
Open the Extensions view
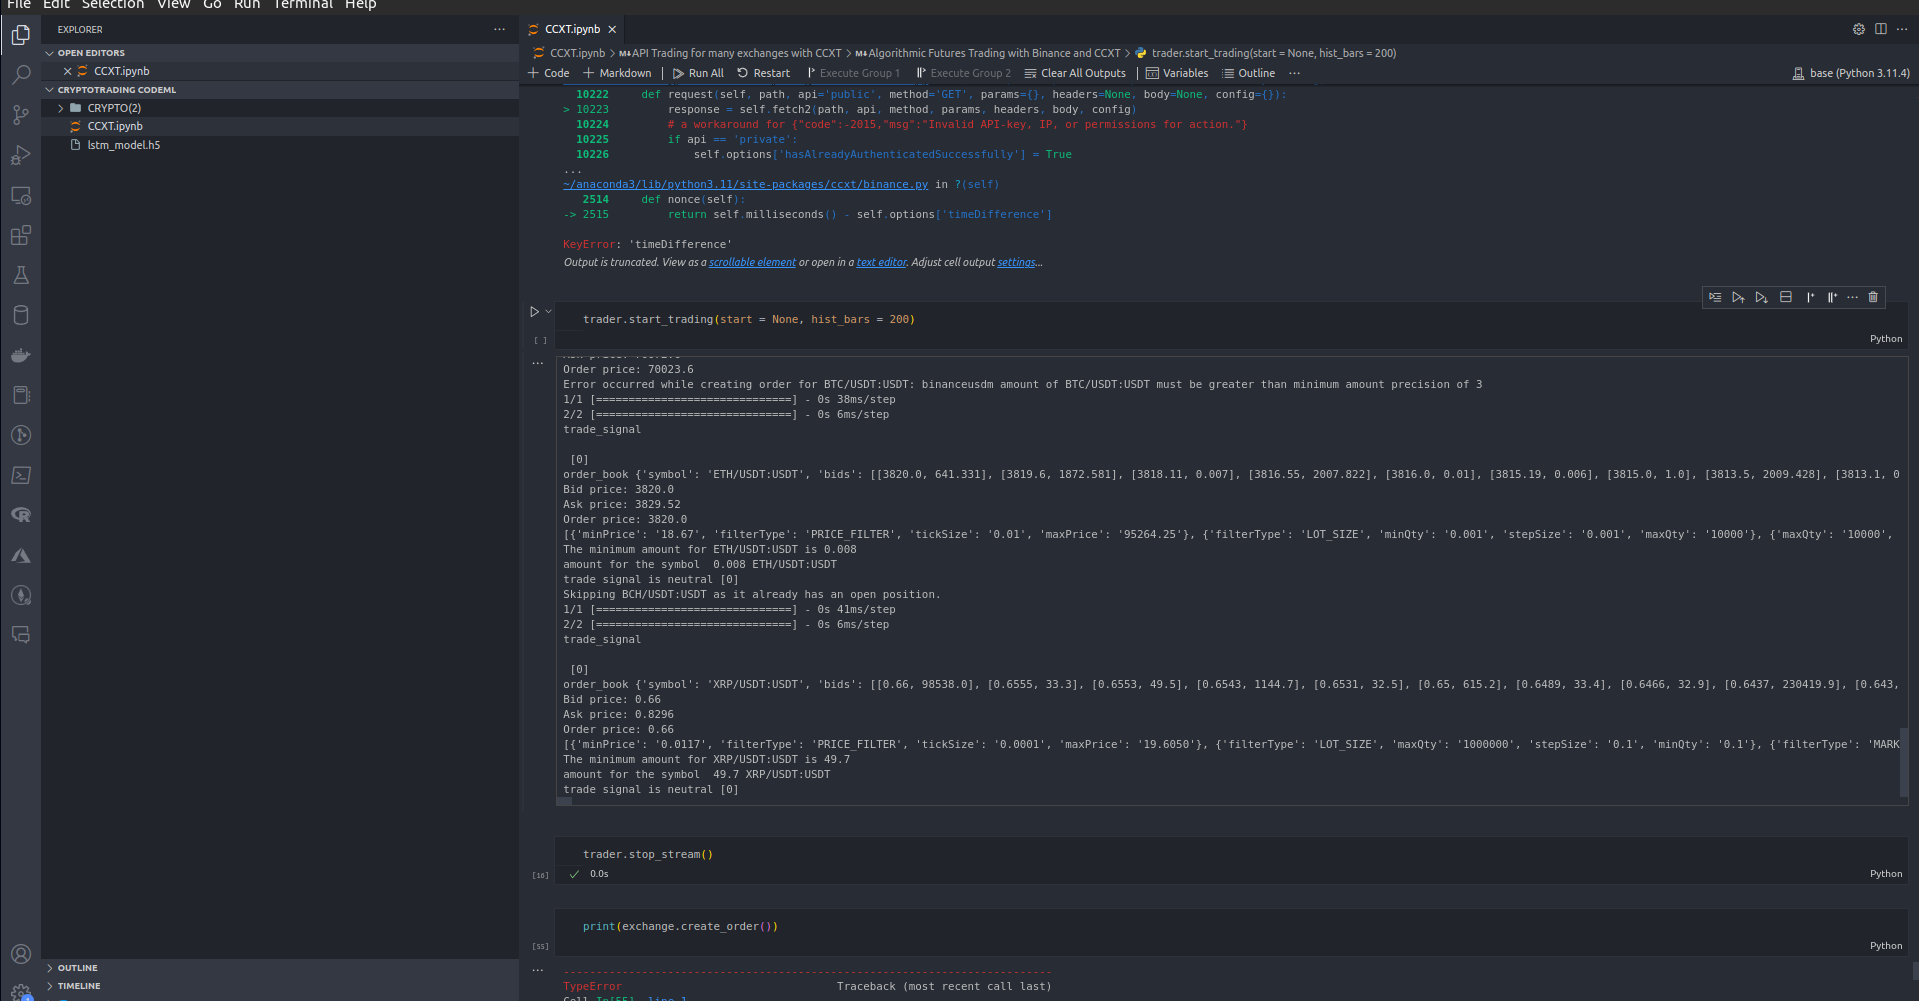pyautogui.click(x=20, y=235)
